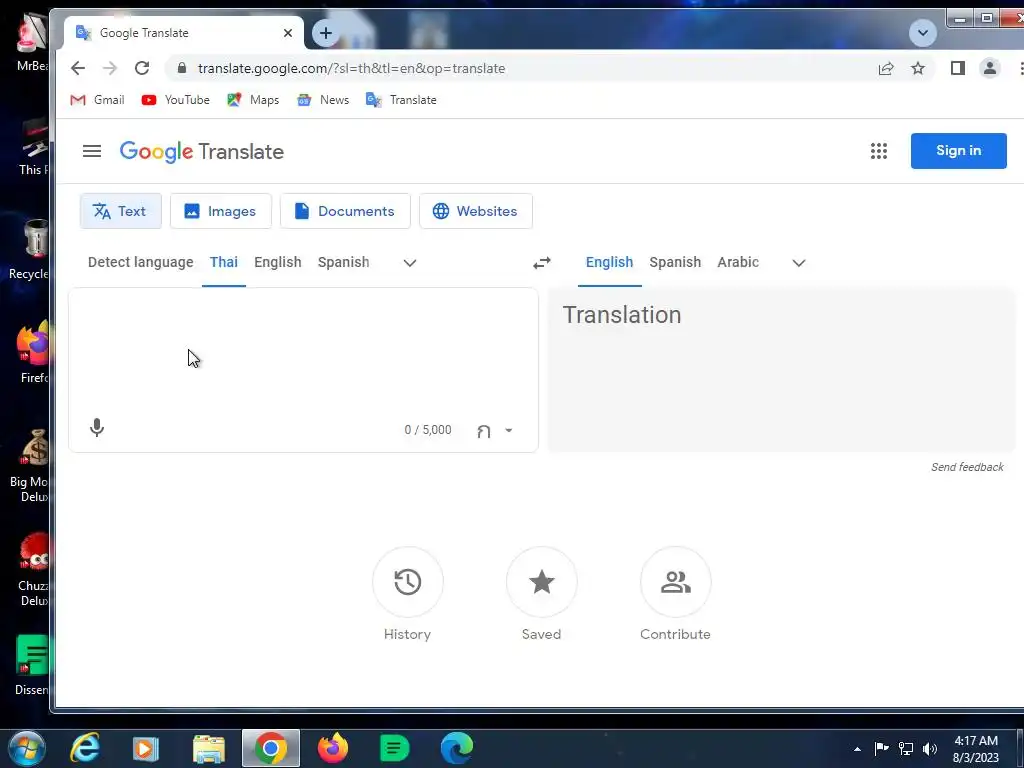1024x768 pixels.
Task: Select the Text translation mode
Action: pos(120,211)
